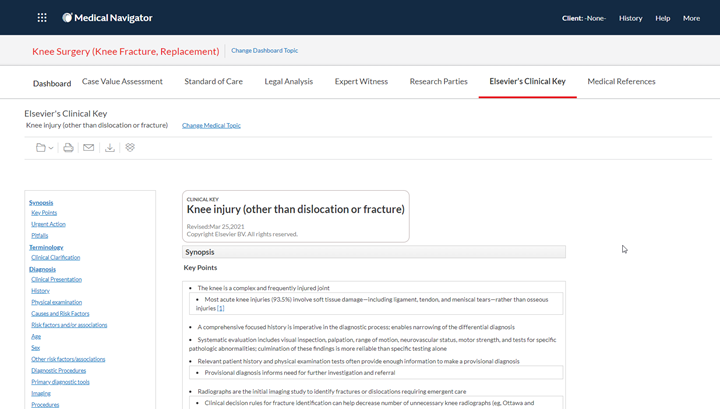Open the apps grid menu icon
The image size is (720, 409).
42,18
